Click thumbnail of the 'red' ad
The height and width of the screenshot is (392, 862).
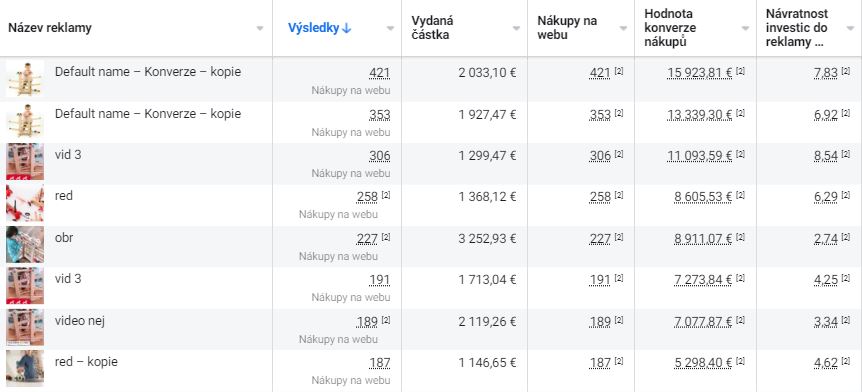coord(25,203)
